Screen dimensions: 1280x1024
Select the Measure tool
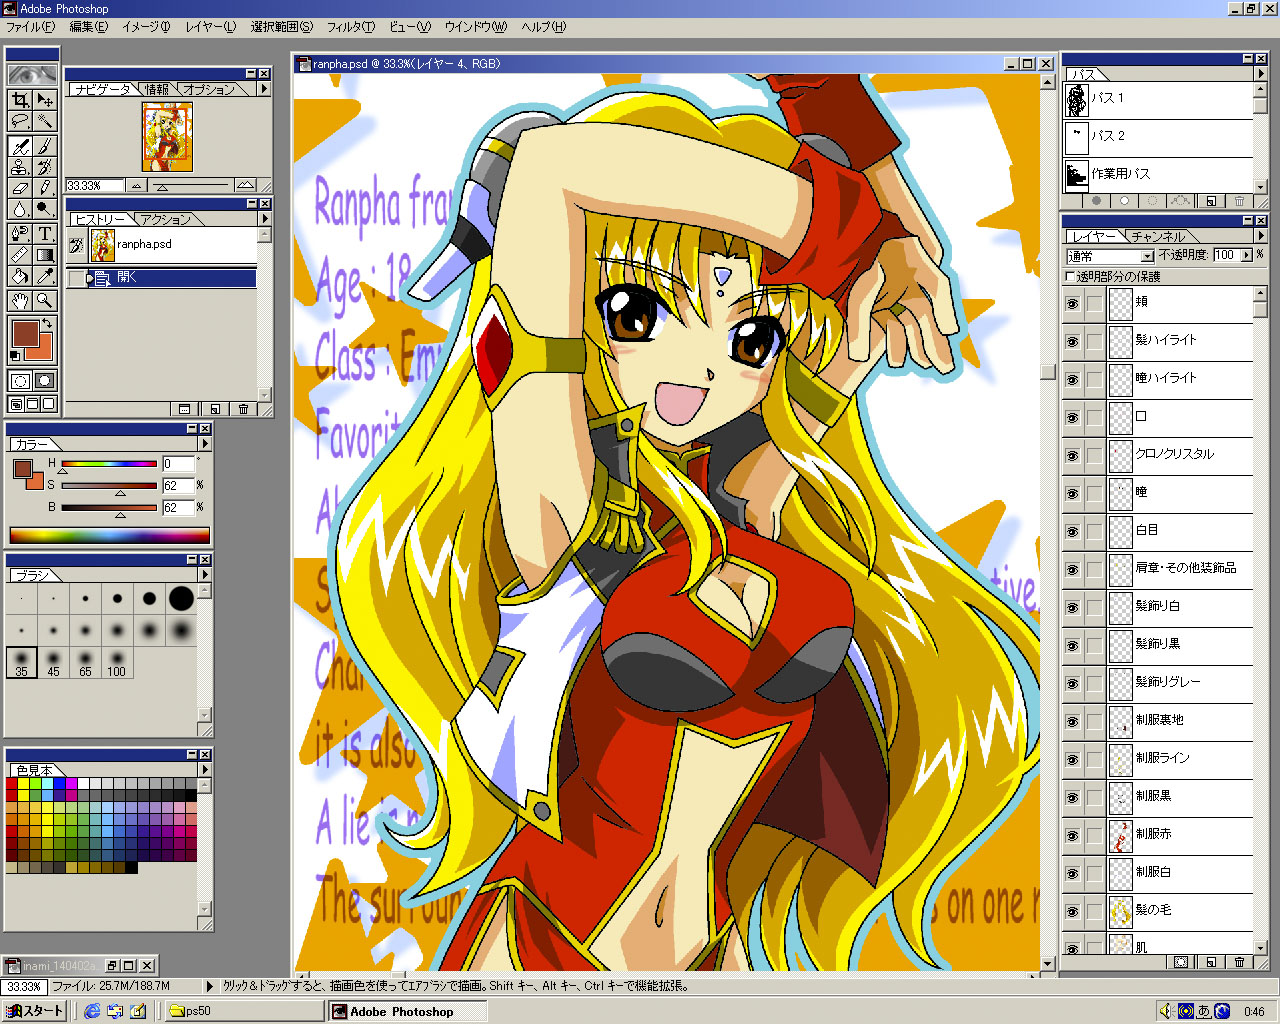tap(20, 254)
